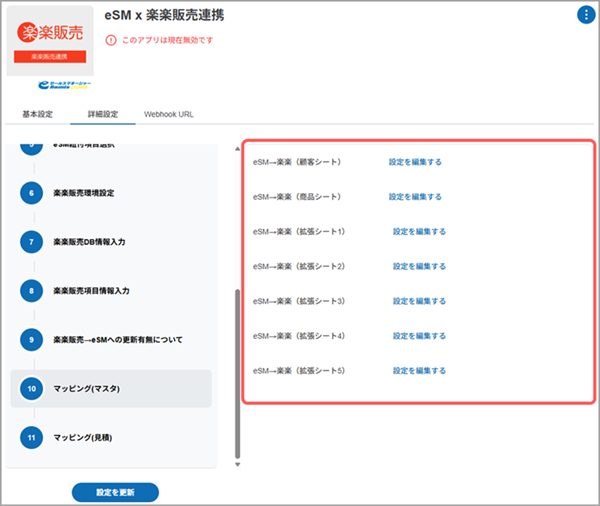Viewport: 600px width, 506px height.
Task: Edit settings for eSM→楽楽（拡張シート5）
Action: click(419, 371)
